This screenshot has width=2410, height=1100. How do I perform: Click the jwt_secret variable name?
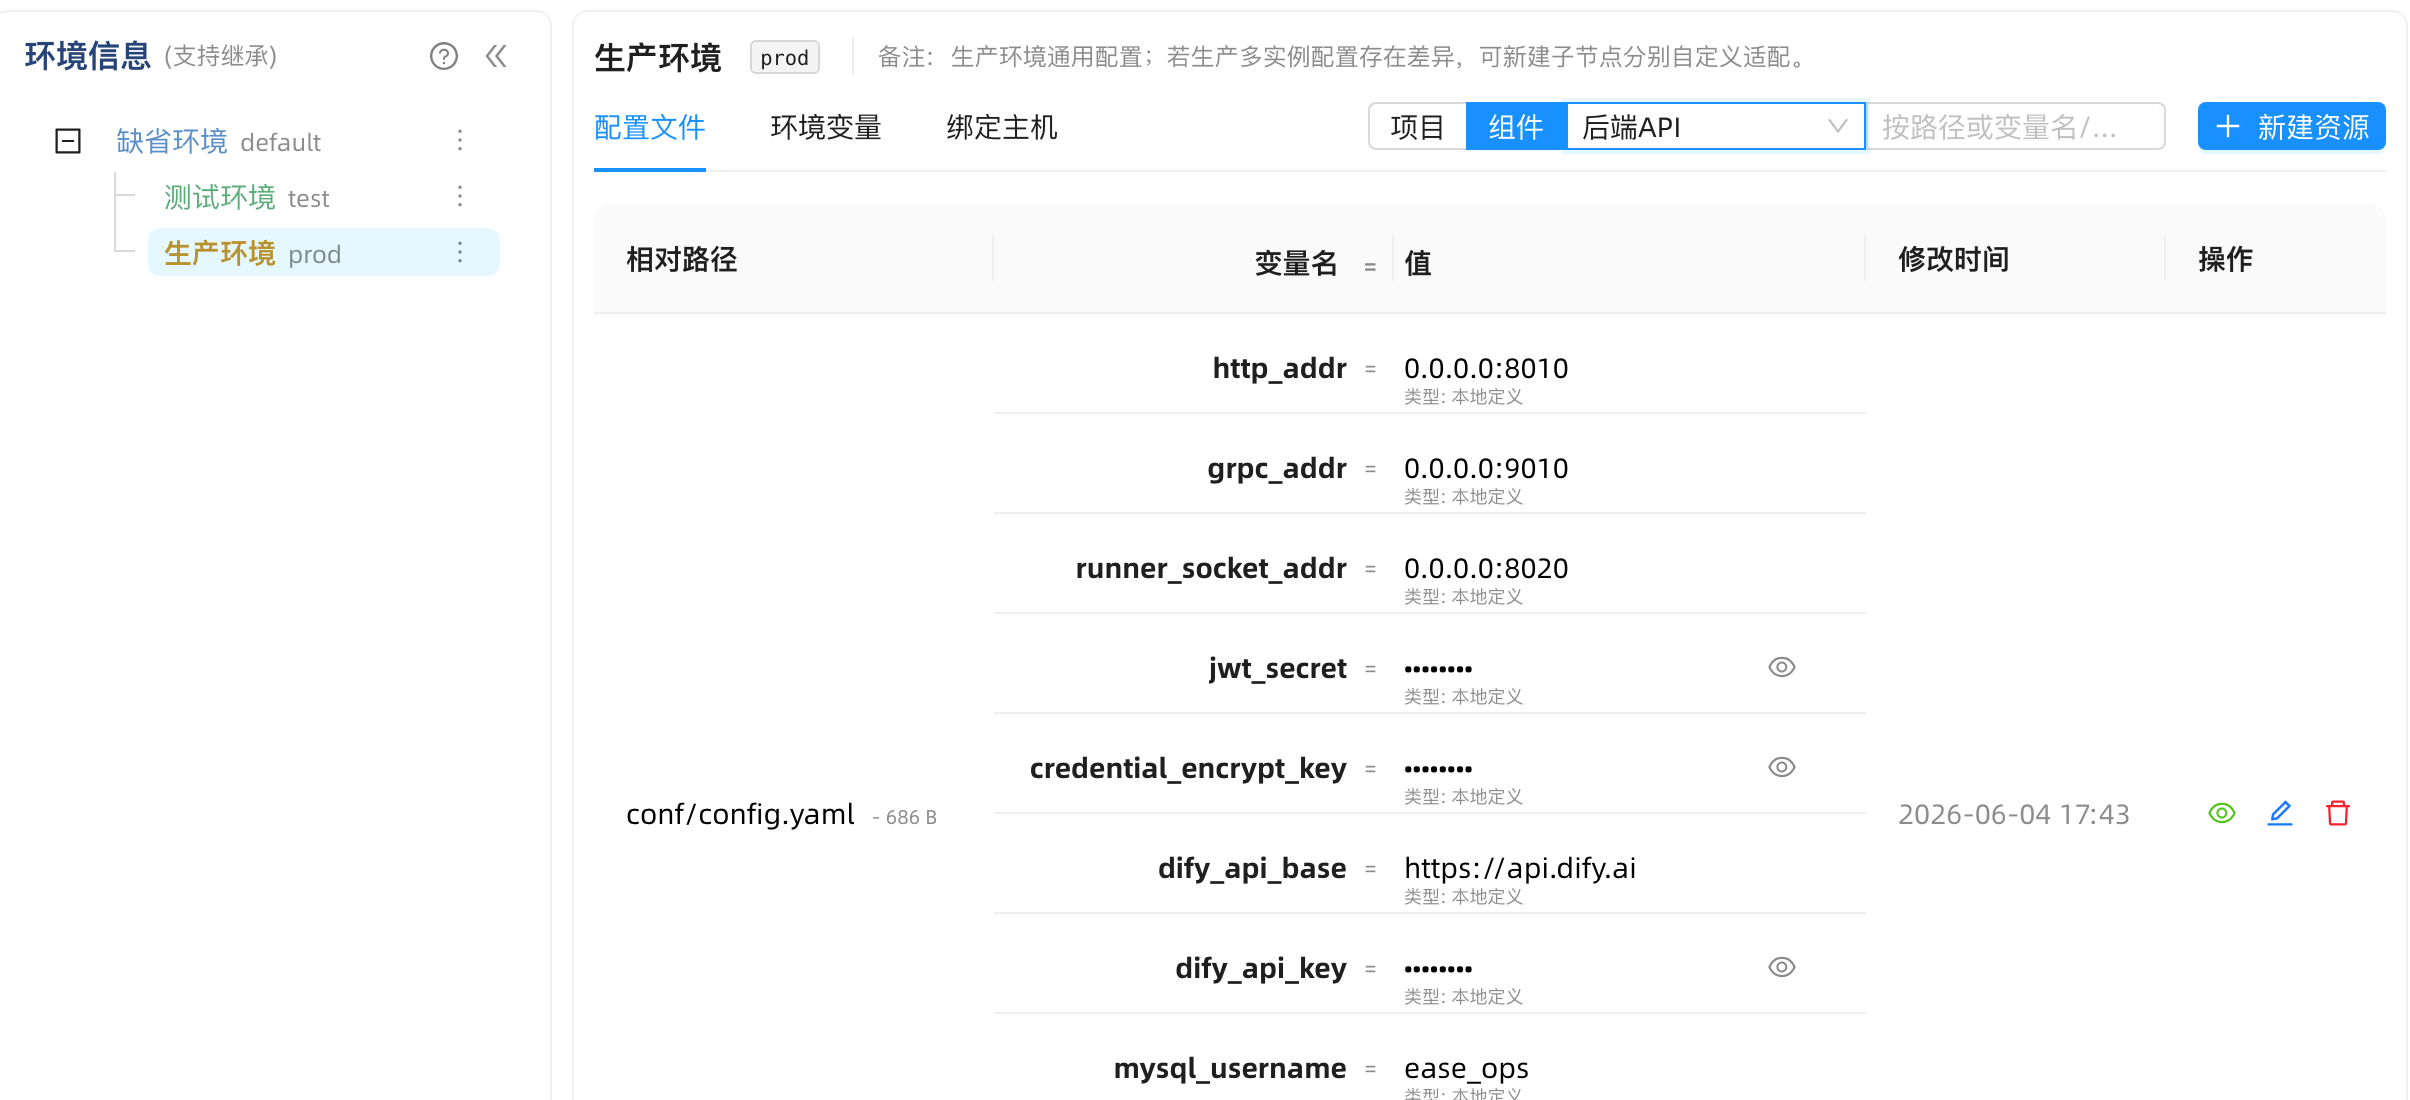click(x=1277, y=669)
